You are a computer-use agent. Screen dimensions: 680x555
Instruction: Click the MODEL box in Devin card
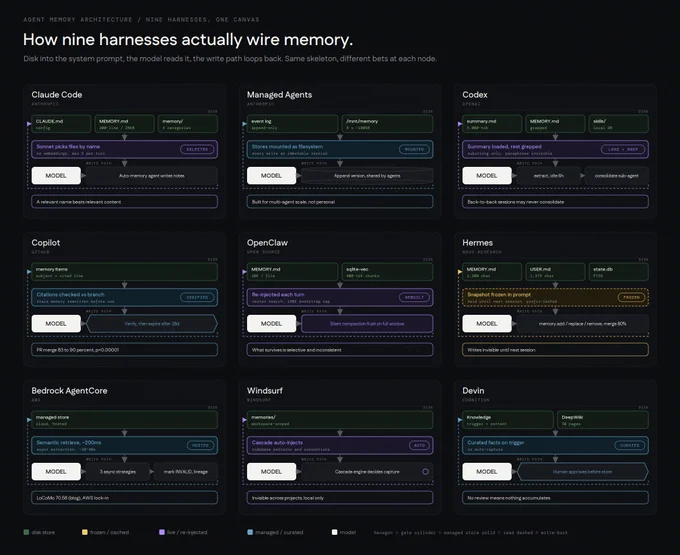coord(487,471)
